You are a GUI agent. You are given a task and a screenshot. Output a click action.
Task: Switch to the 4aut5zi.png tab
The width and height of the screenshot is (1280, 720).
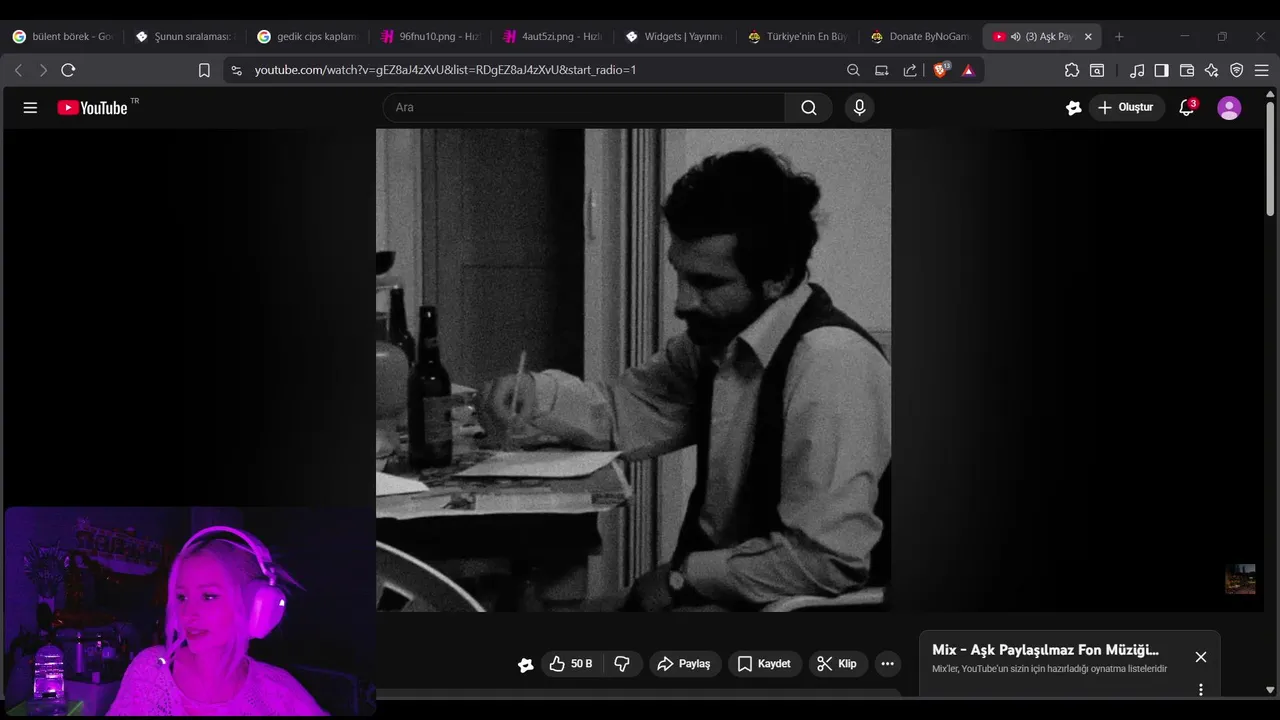[552, 36]
